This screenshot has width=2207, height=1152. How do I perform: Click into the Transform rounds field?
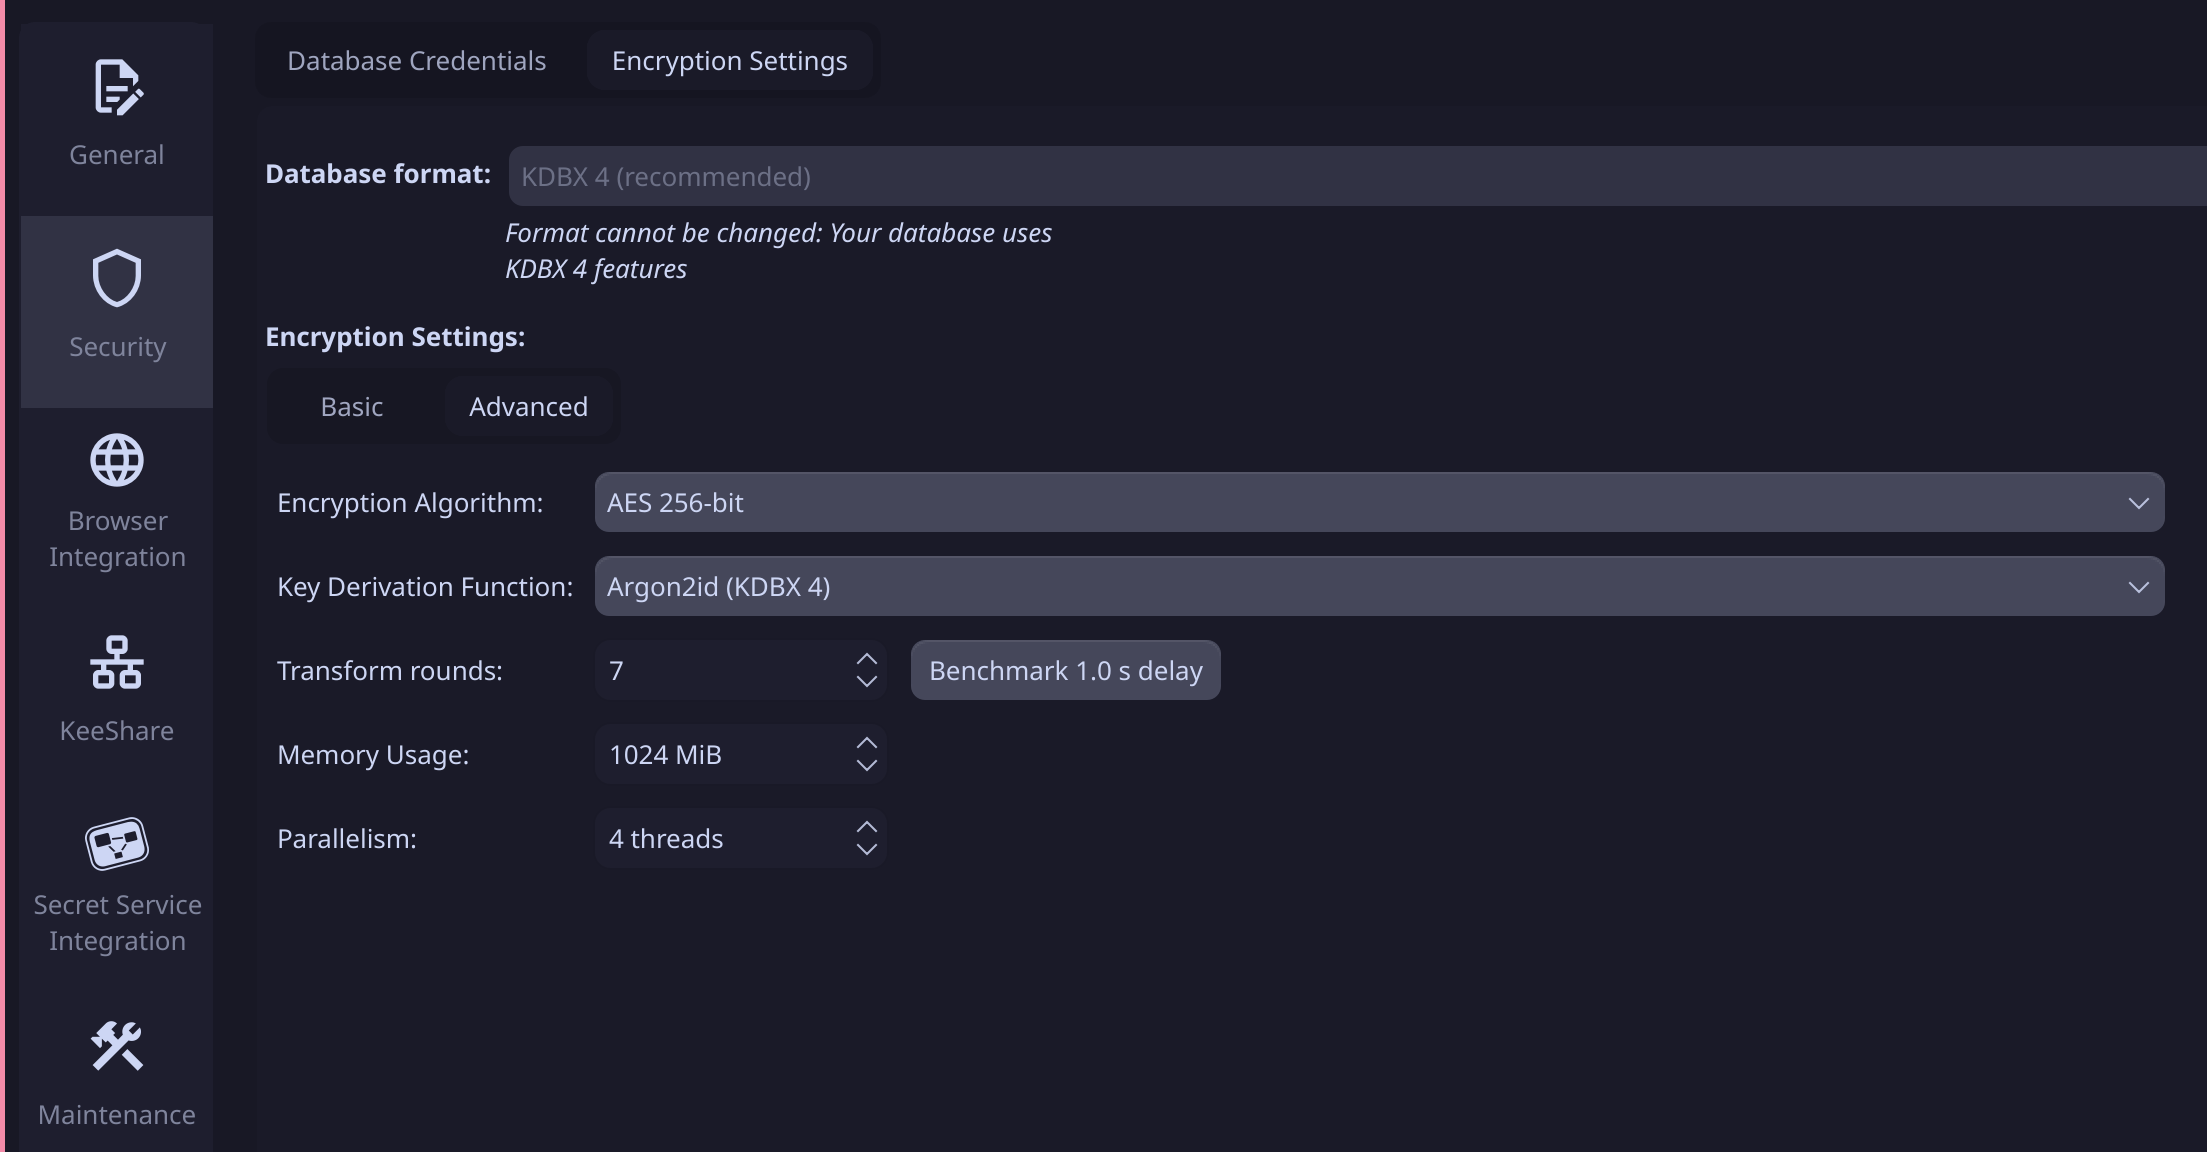pyautogui.click(x=720, y=671)
